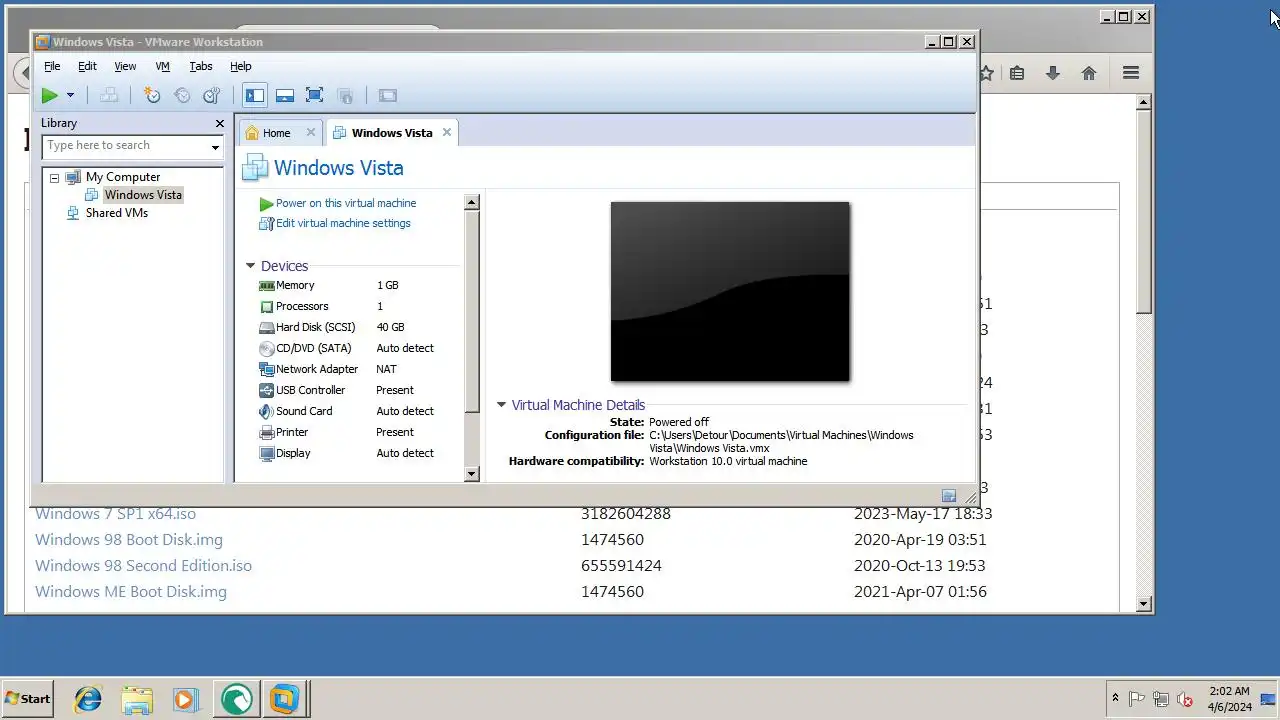
Task: Open Windows ME Boot Disk.img link
Action: pyautogui.click(x=131, y=591)
